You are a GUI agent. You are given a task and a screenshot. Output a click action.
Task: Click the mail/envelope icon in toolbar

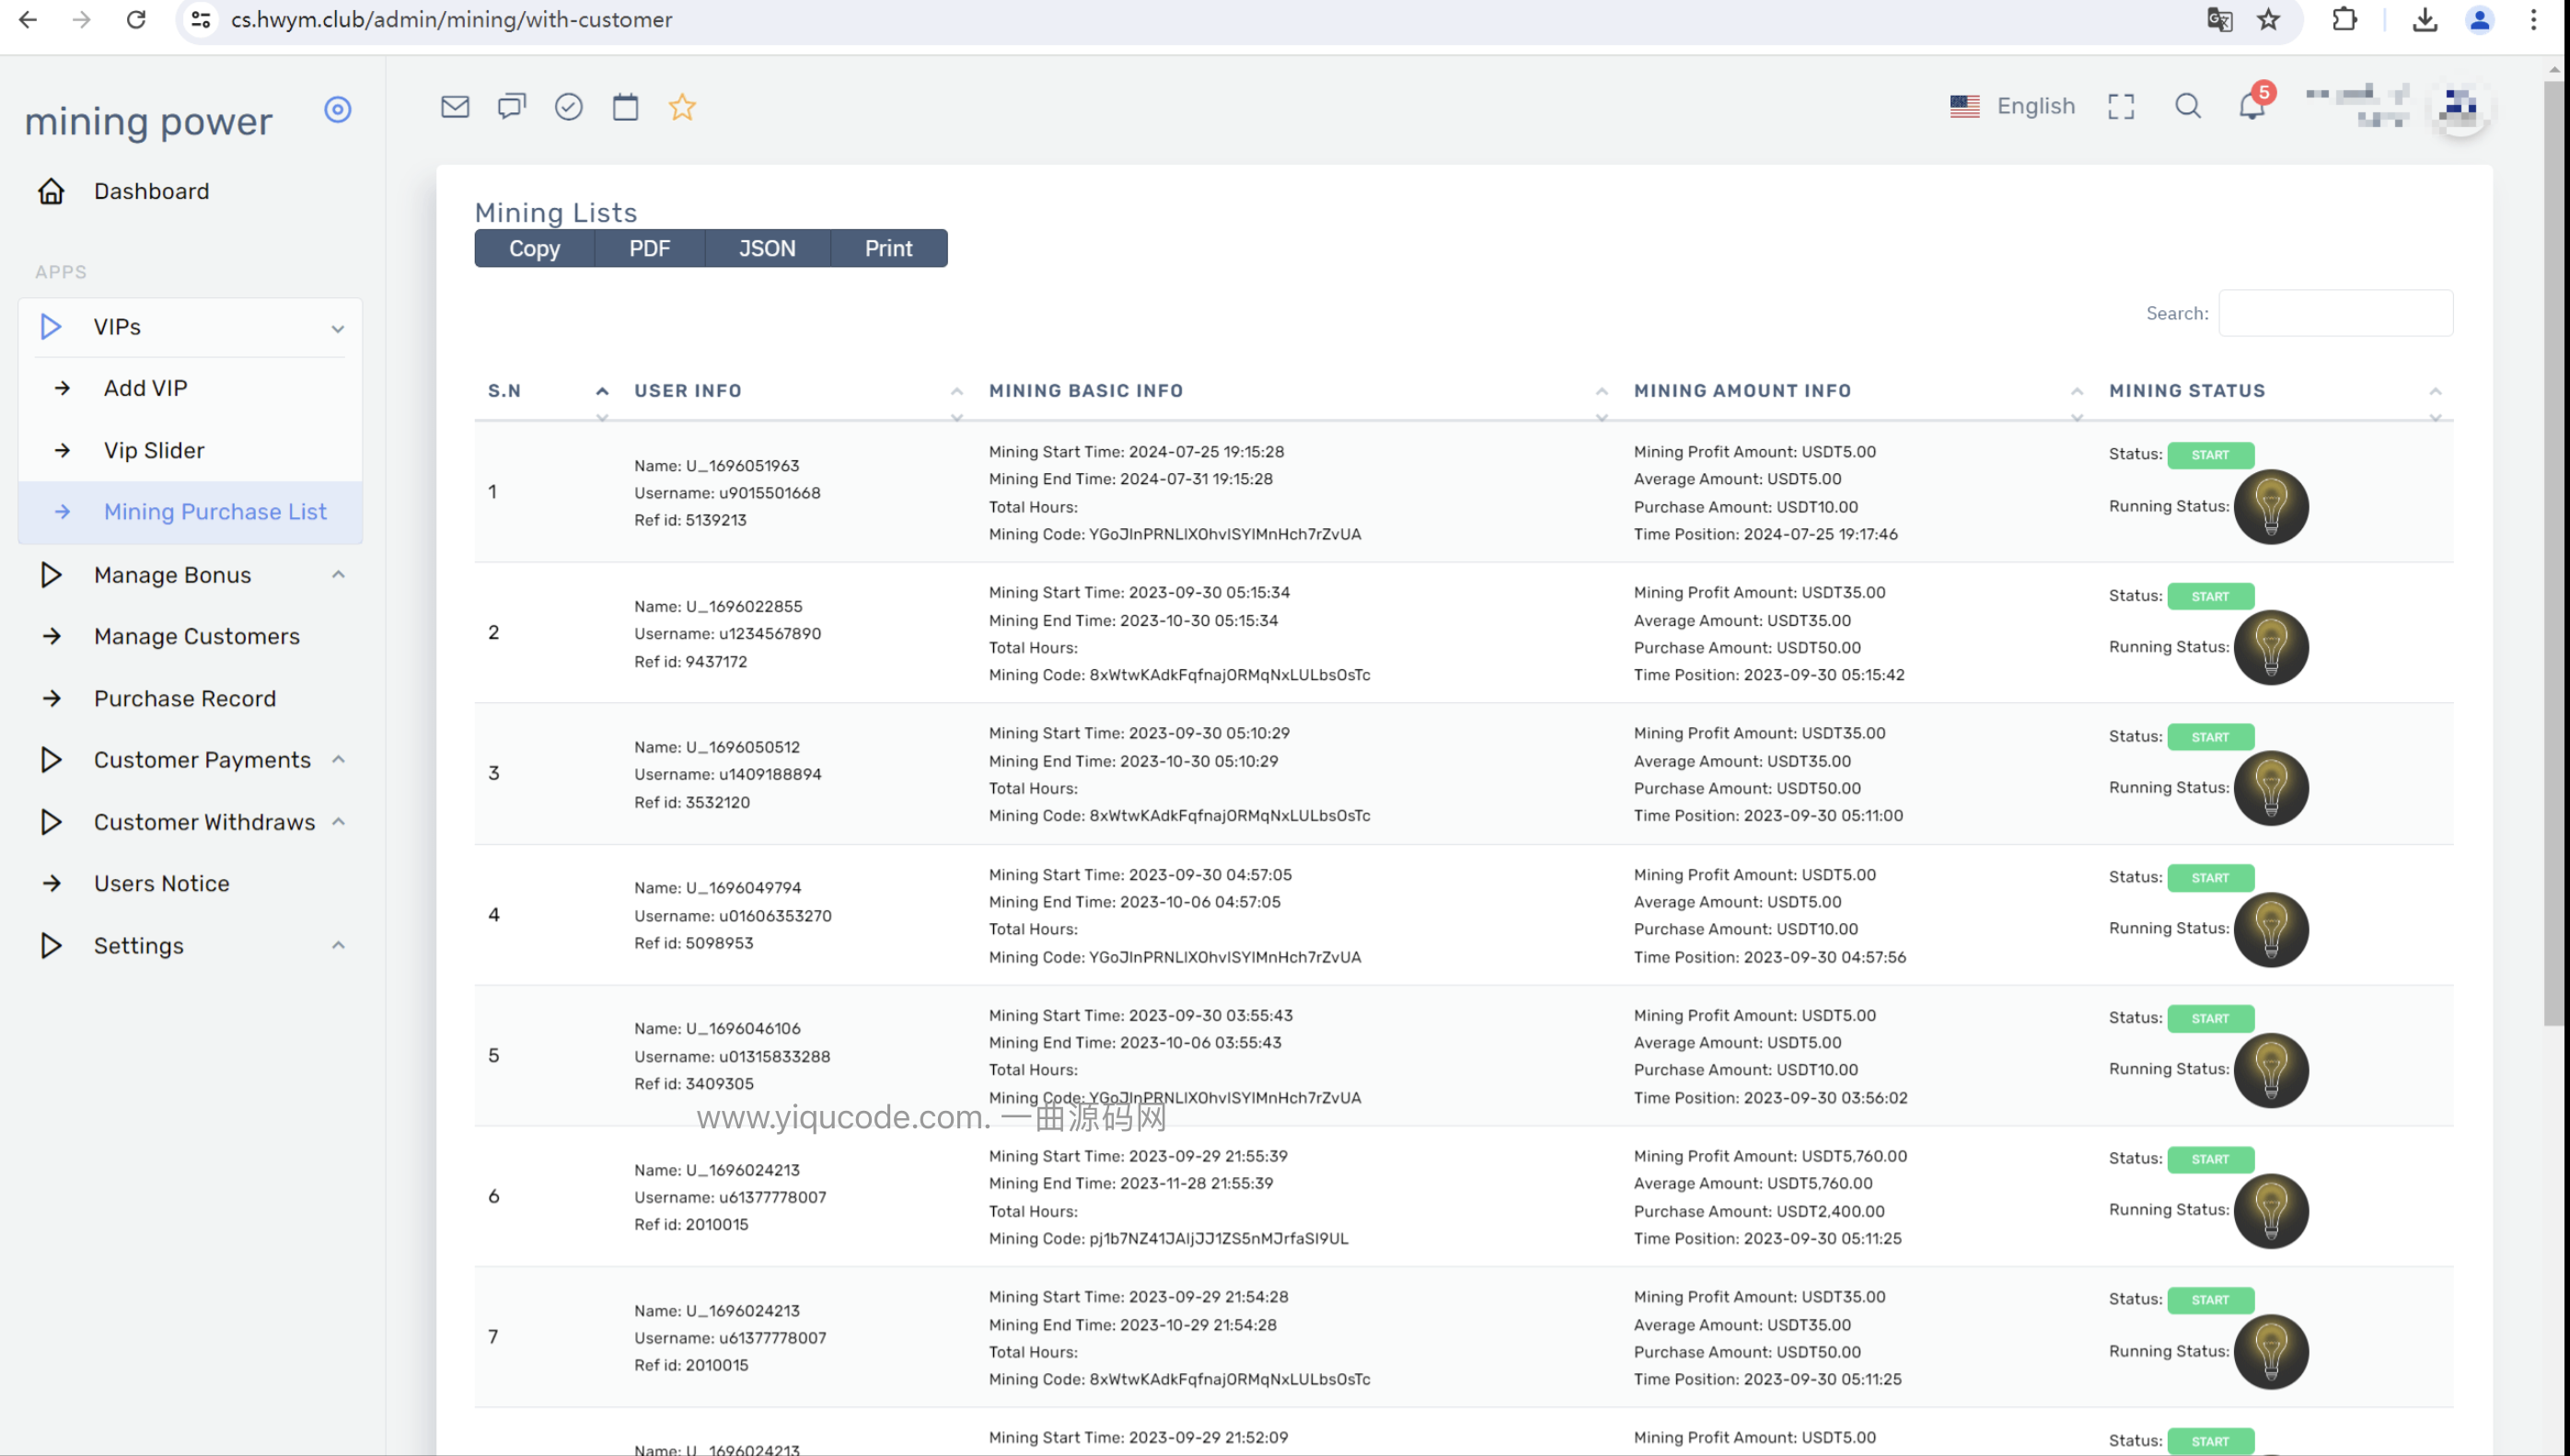(454, 108)
